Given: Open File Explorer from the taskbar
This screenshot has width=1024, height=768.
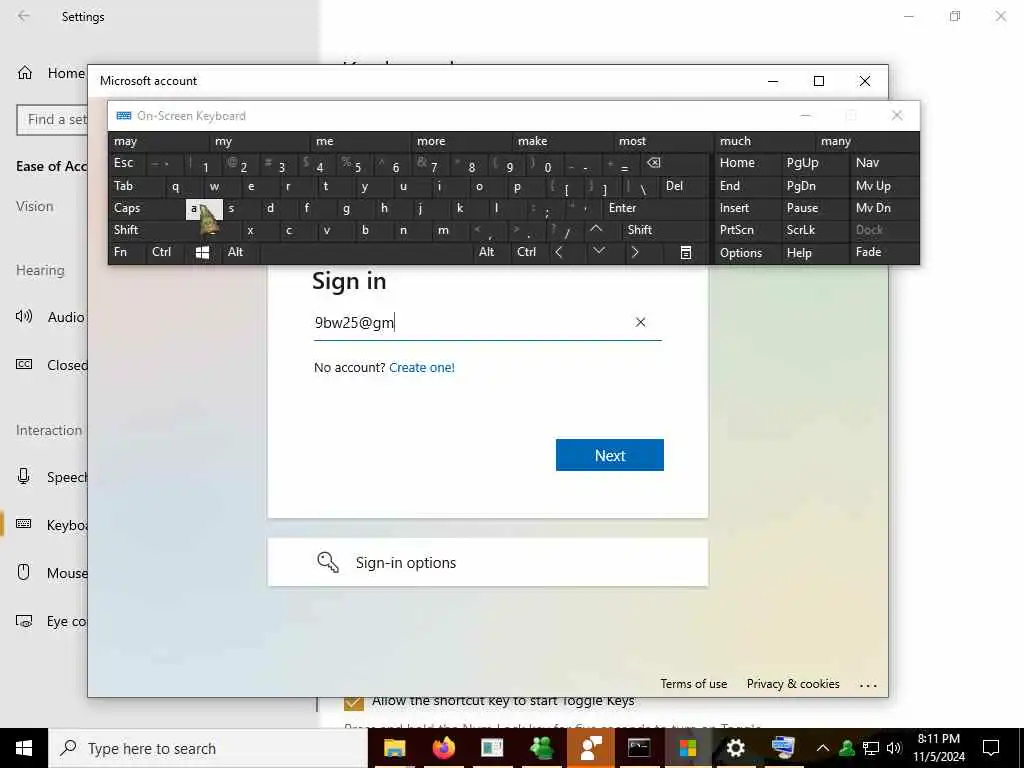Looking at the screenshot, I should click(394, 748).
